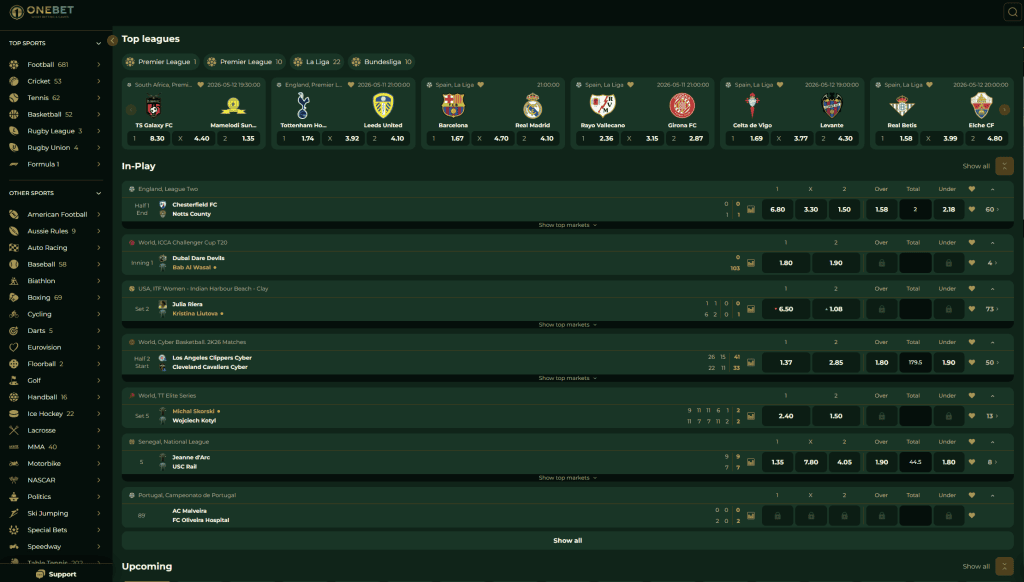Select the NASCAR sport icon

tap(14, 480)
